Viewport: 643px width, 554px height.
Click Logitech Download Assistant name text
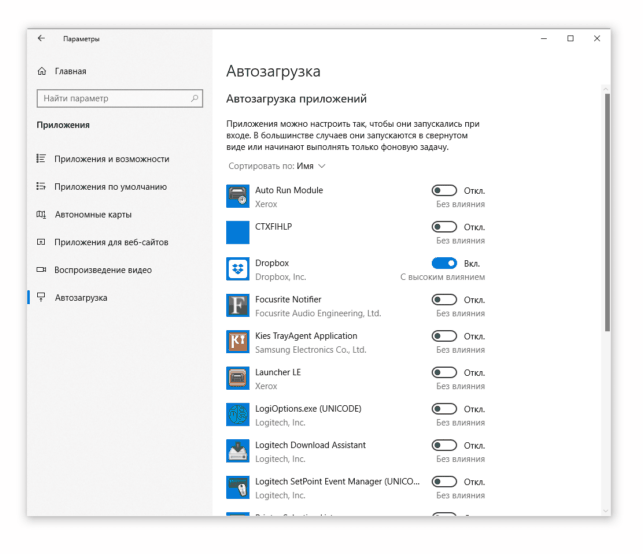pyautogui.click(x=310, y=445)
